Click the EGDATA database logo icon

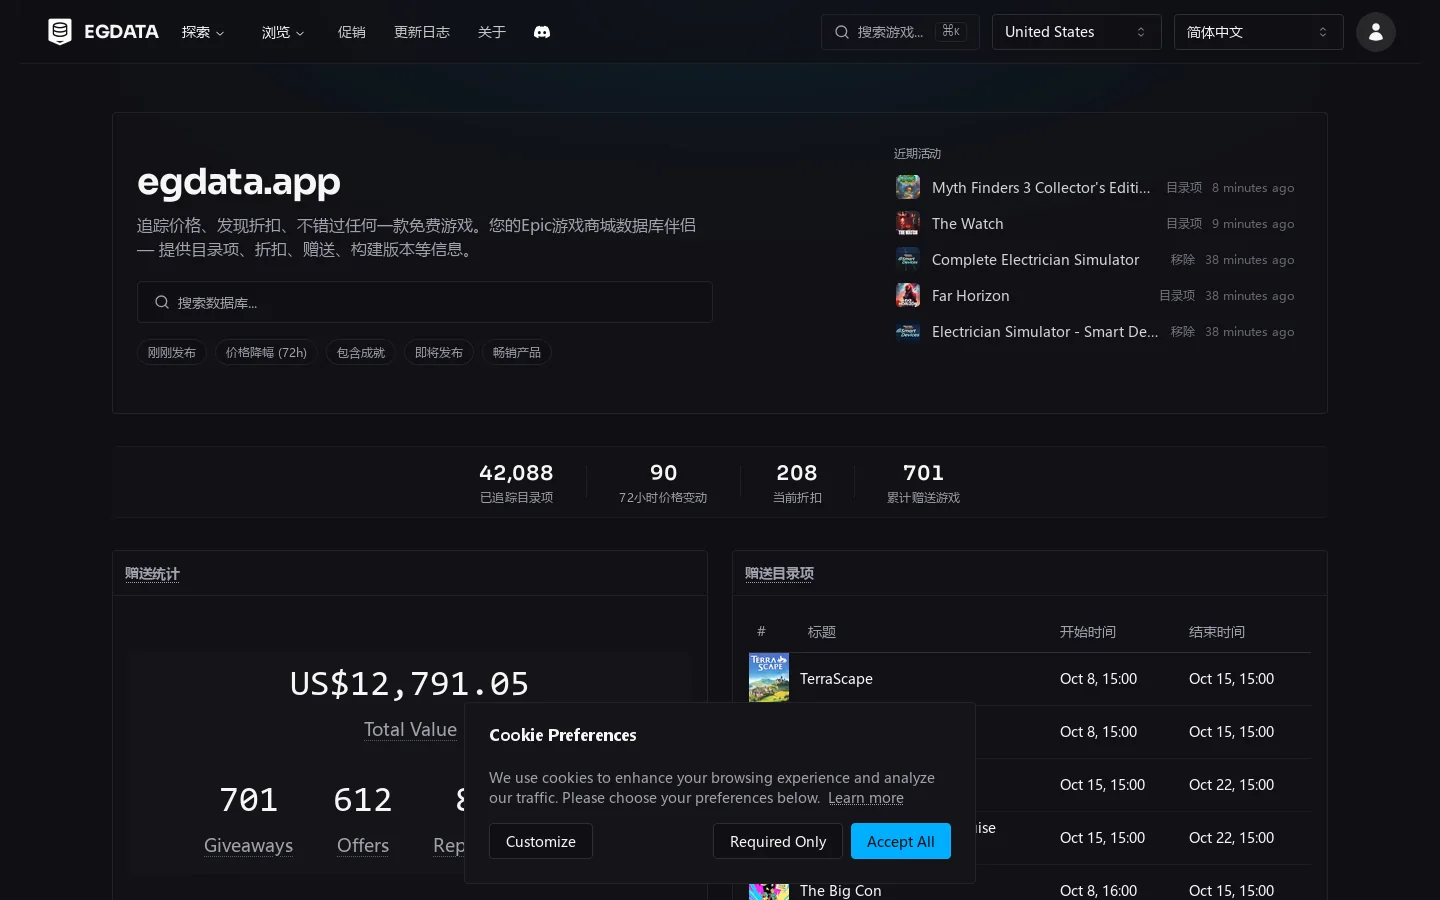[60, 32]
